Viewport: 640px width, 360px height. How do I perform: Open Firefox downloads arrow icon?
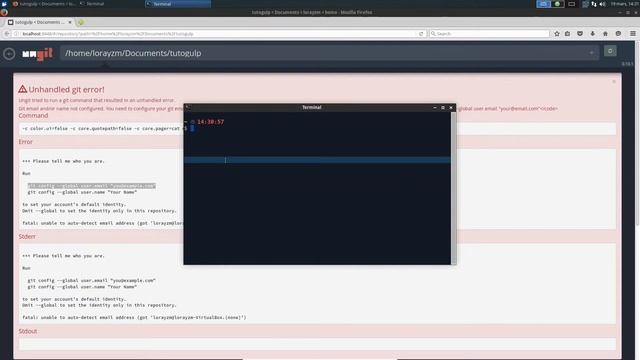tap(592, 34)
